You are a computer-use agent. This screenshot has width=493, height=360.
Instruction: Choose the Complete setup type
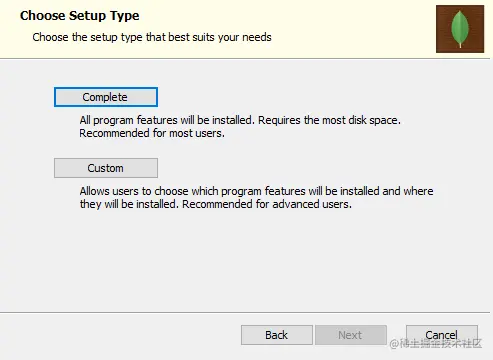point(106,97)
